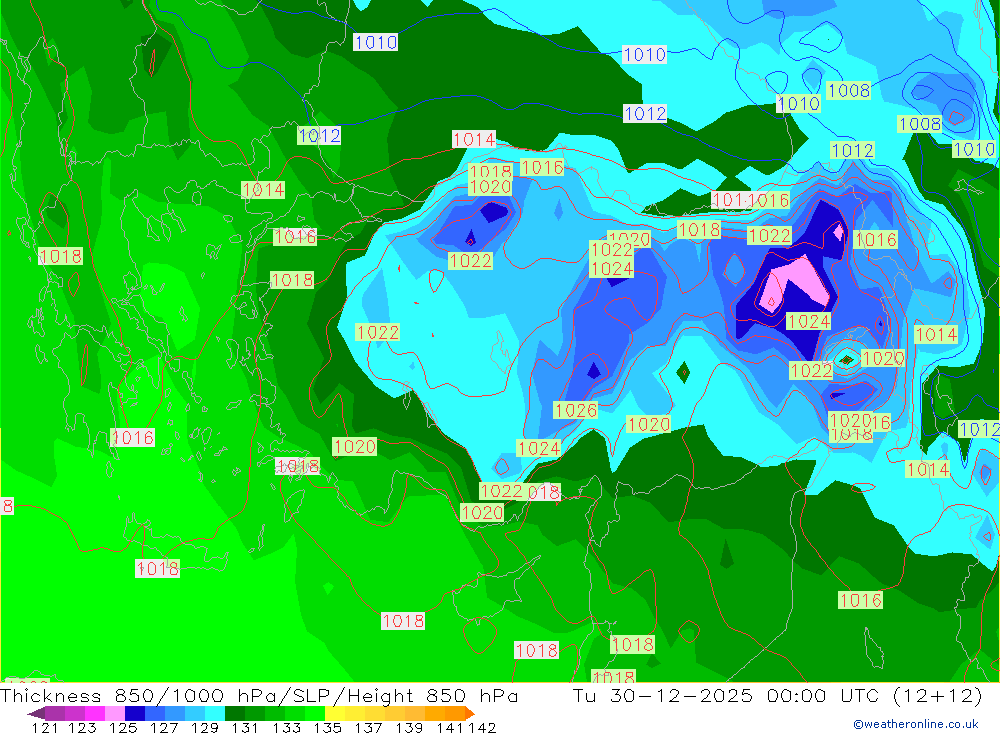
Task: Click the weatheronline.co.uk copyright link
Action: (x=916, y=724)
